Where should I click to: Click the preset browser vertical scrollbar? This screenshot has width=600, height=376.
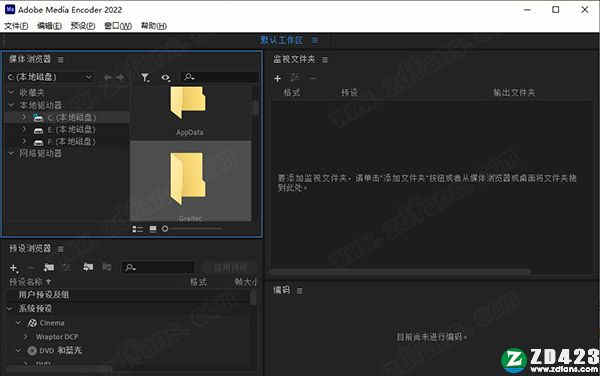click(x=253, y=298)
